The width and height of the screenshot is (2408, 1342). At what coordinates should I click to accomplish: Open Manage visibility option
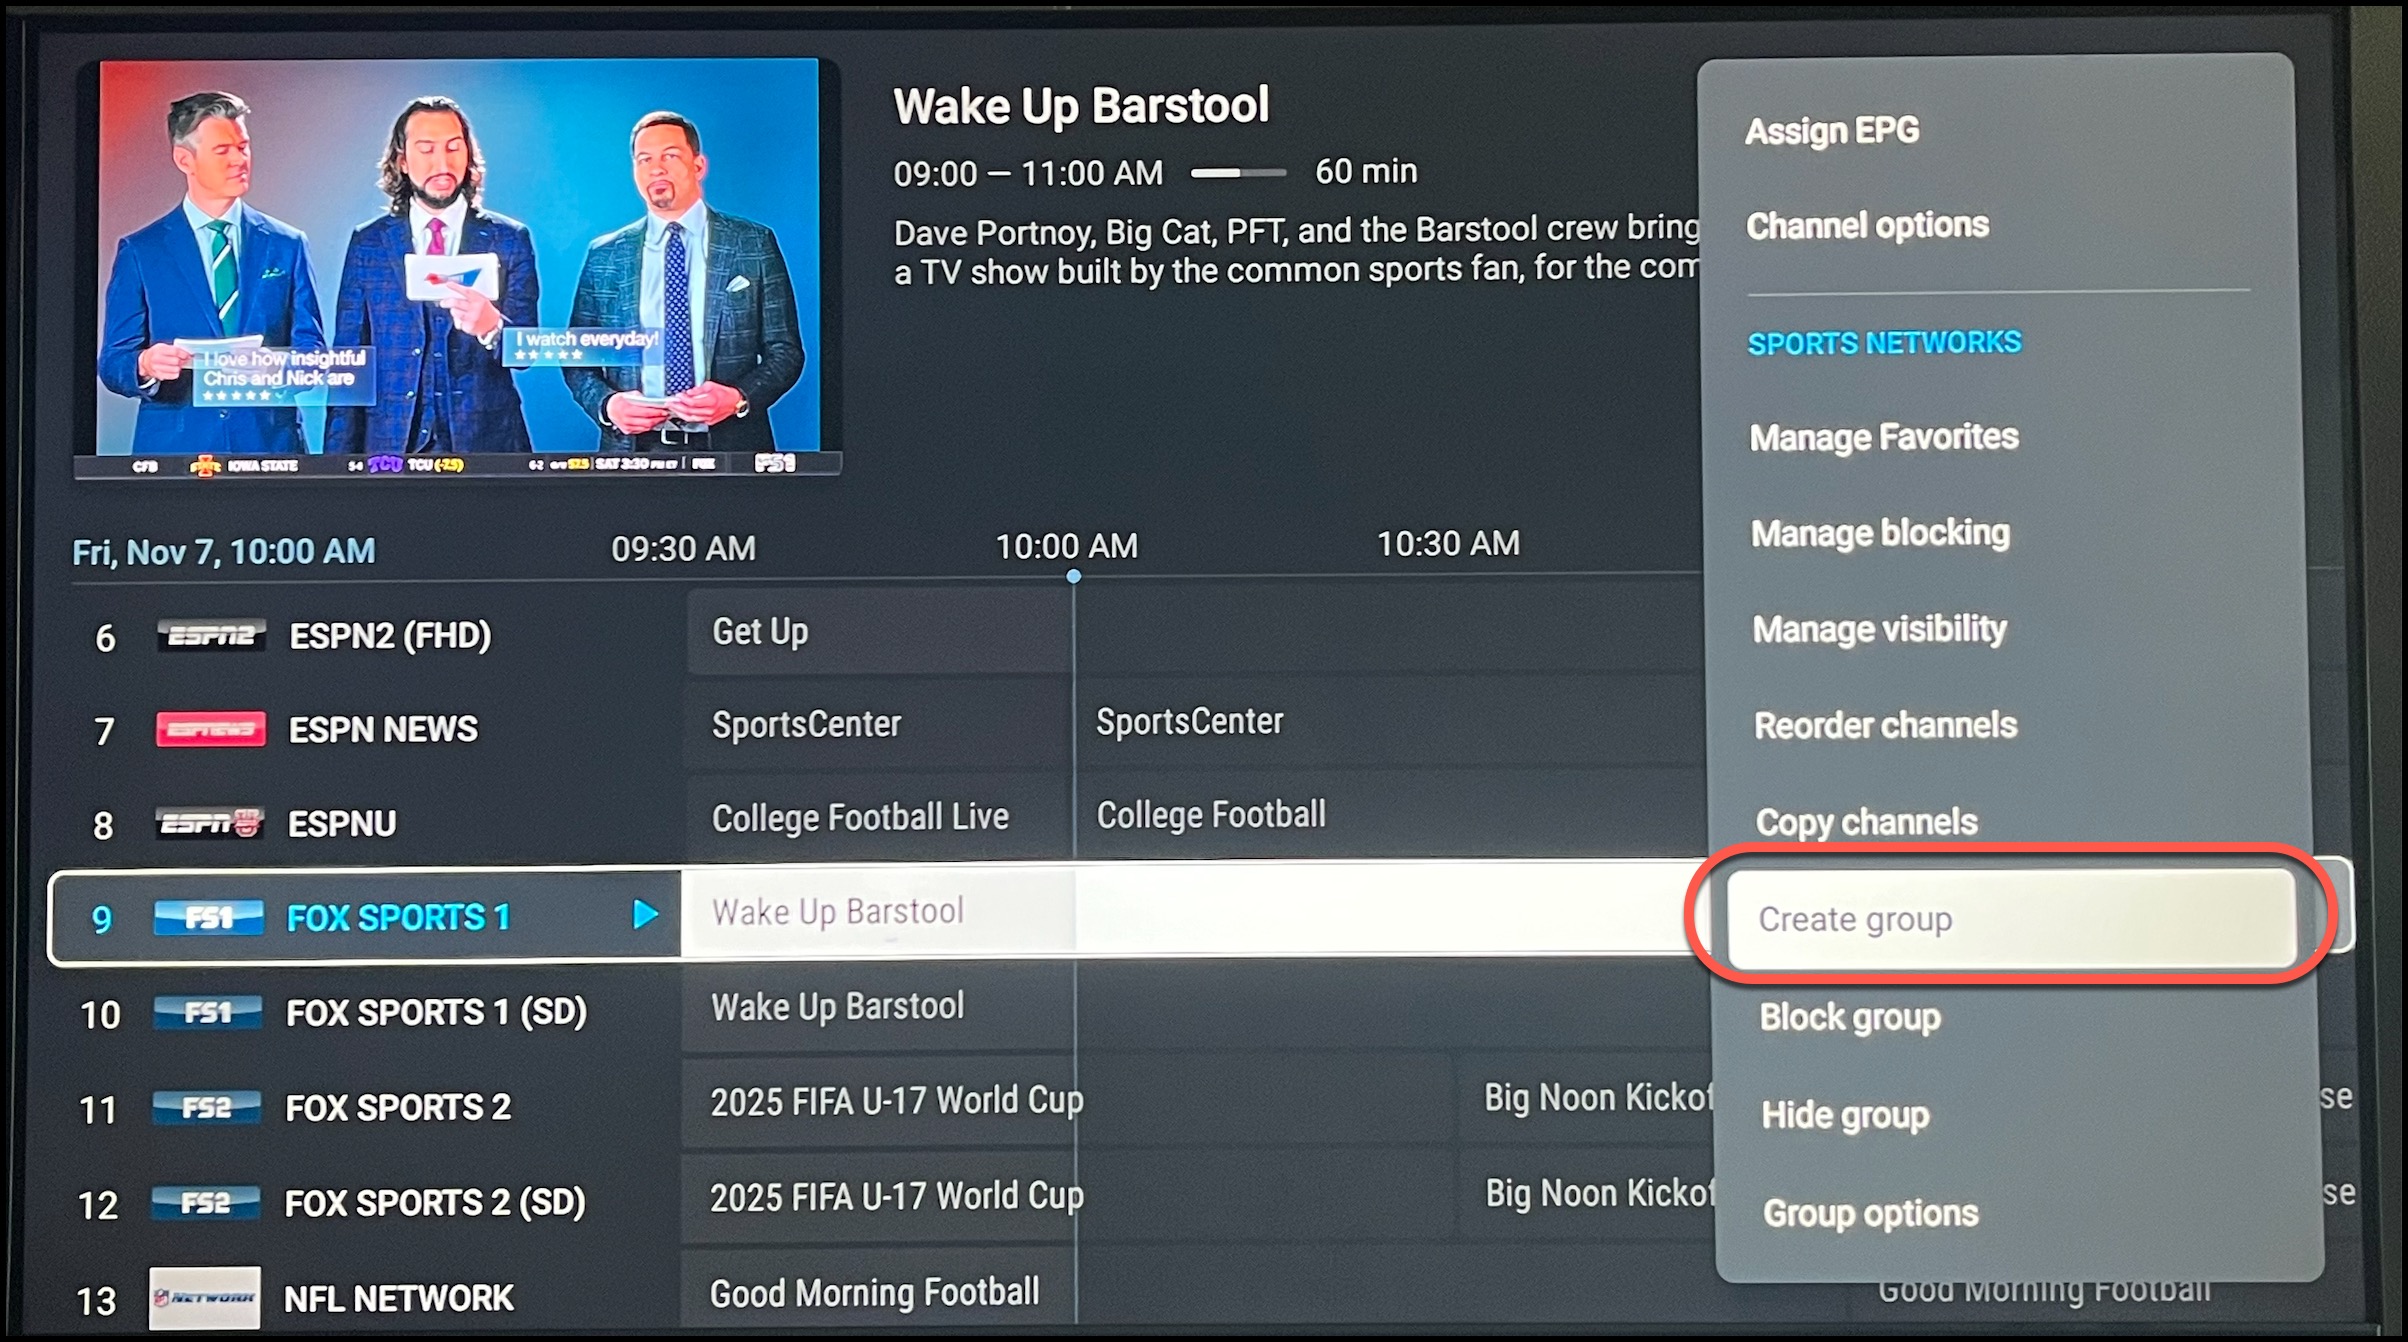click(1879, 629)
